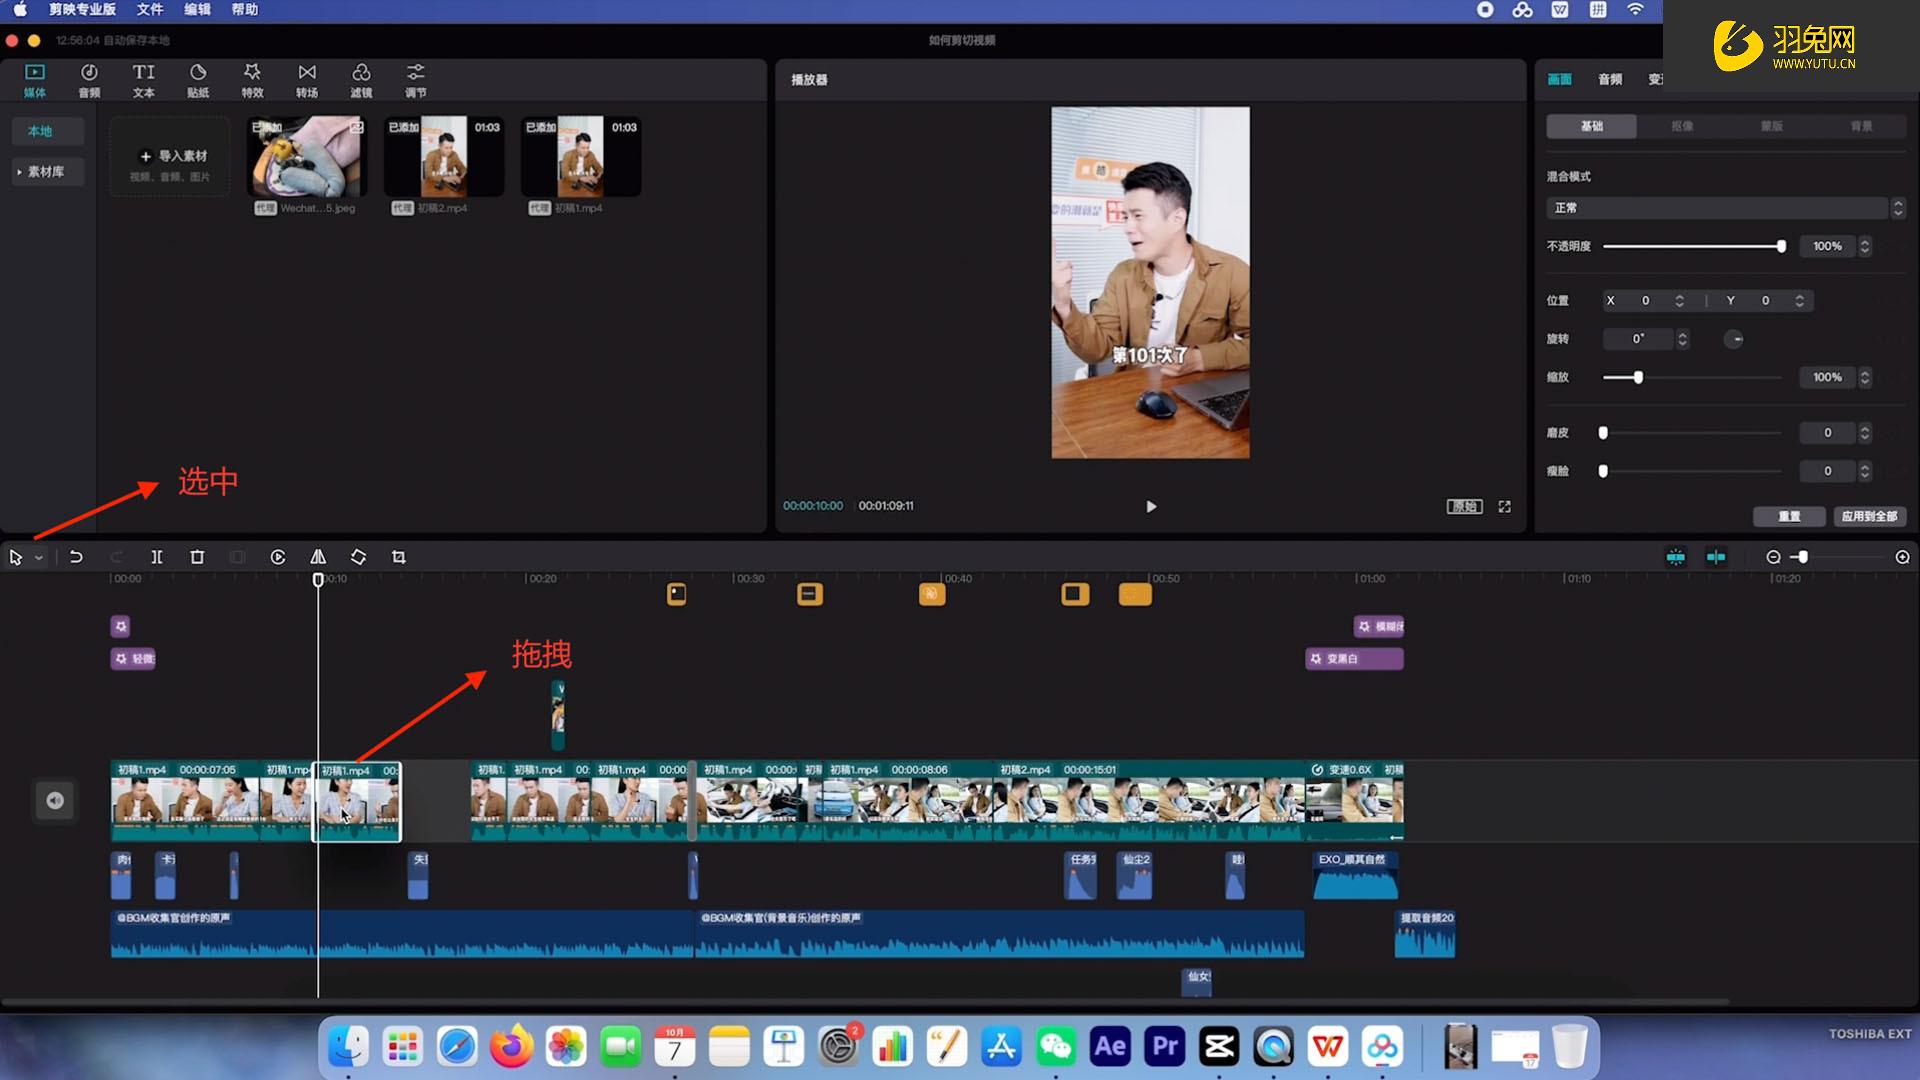1920x1080 pixels.
Task: Click the rotation dial knob in properties
Action: pos(1734,339)
